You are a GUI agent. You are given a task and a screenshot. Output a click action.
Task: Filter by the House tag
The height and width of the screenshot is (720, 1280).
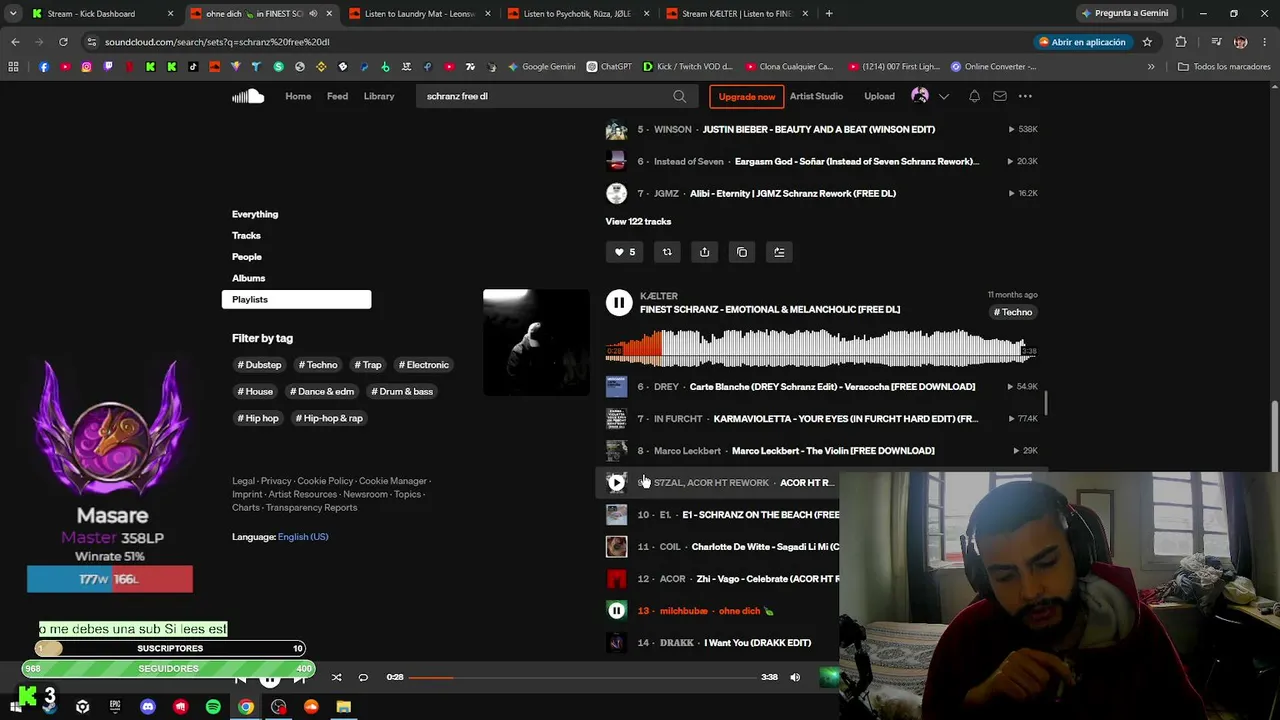tap(255, 391)
